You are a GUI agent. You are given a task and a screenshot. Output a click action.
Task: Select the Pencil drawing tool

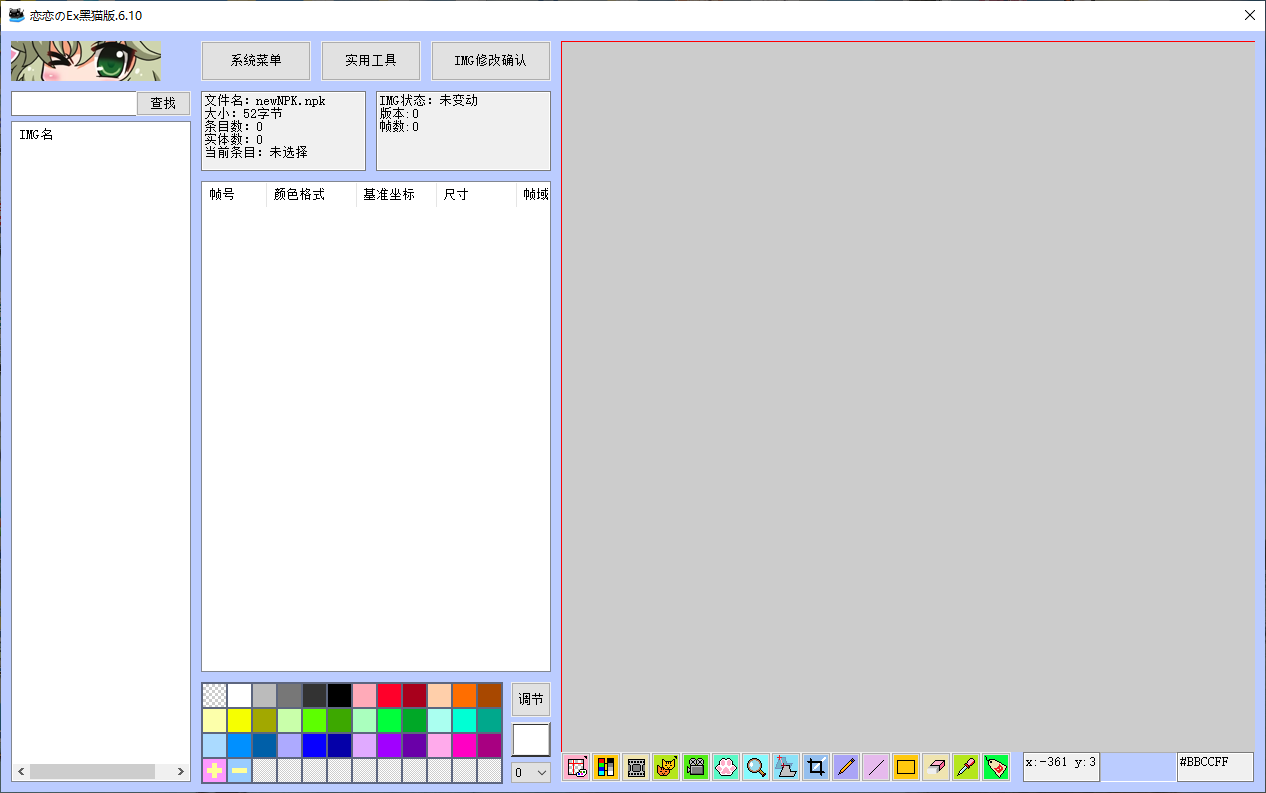[846, 767]
